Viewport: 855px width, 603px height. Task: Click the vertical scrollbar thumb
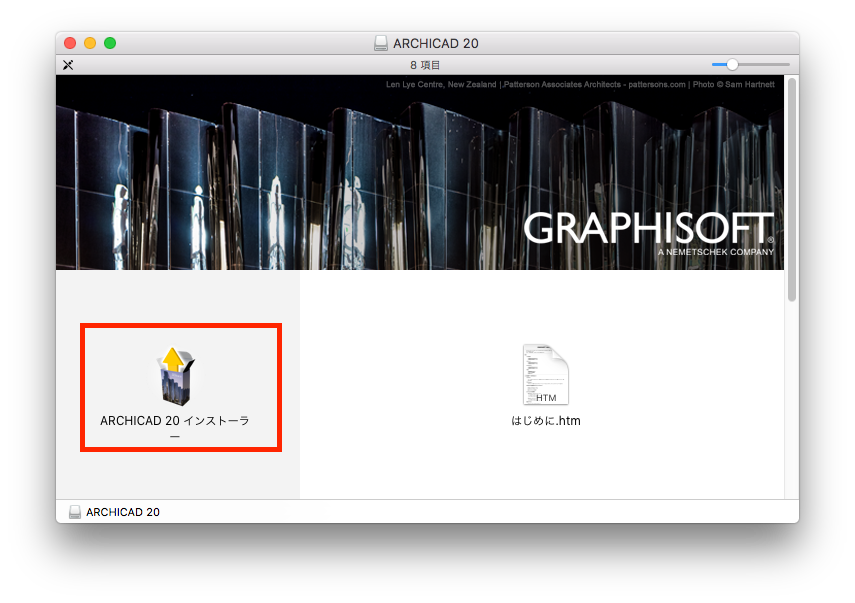click(x=792, y=189)
